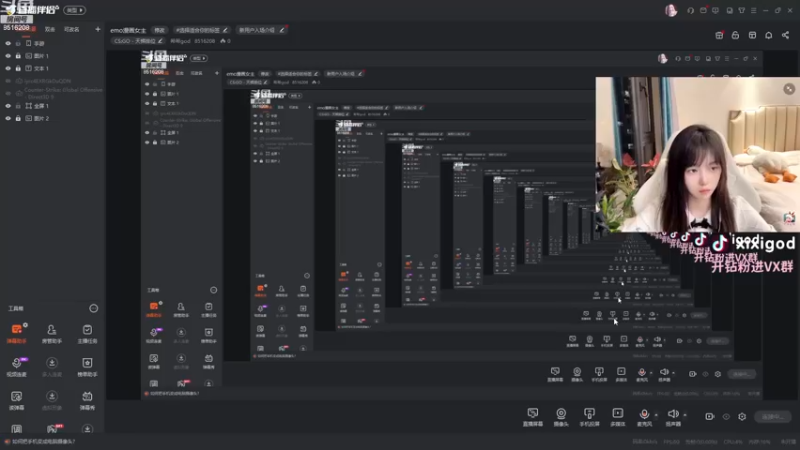800x450 pixels.
Task: Hide the 图片 2 source layer
Action: (8, 118)
